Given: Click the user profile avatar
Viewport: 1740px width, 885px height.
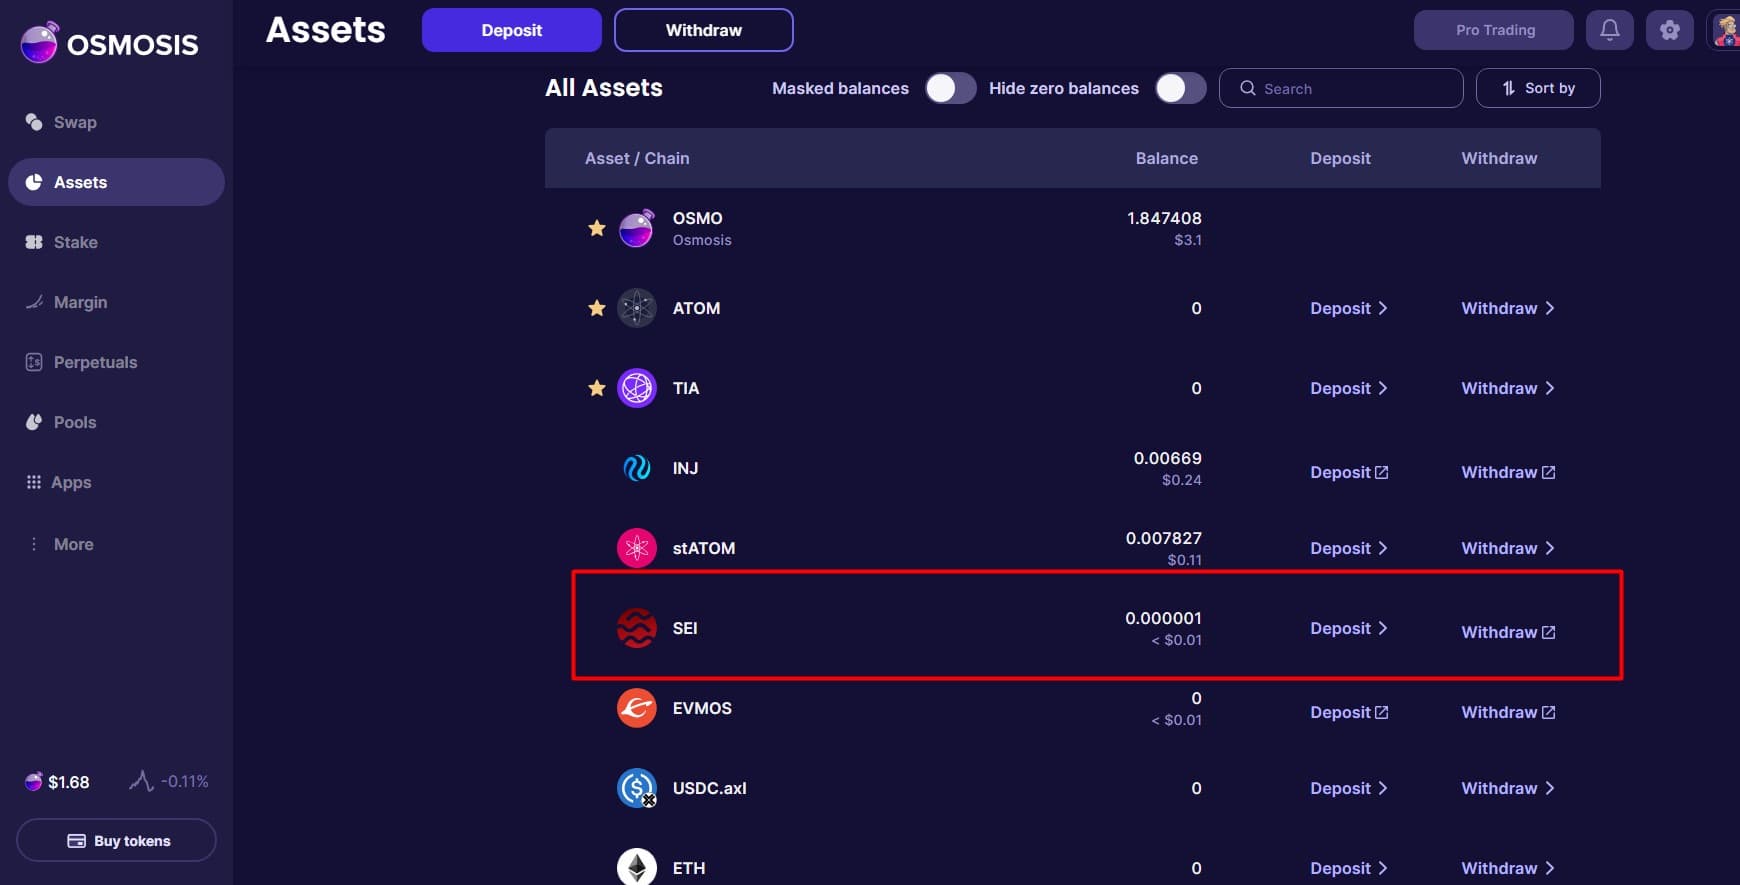Looking at the screenshot, I should pos(1726,30).
